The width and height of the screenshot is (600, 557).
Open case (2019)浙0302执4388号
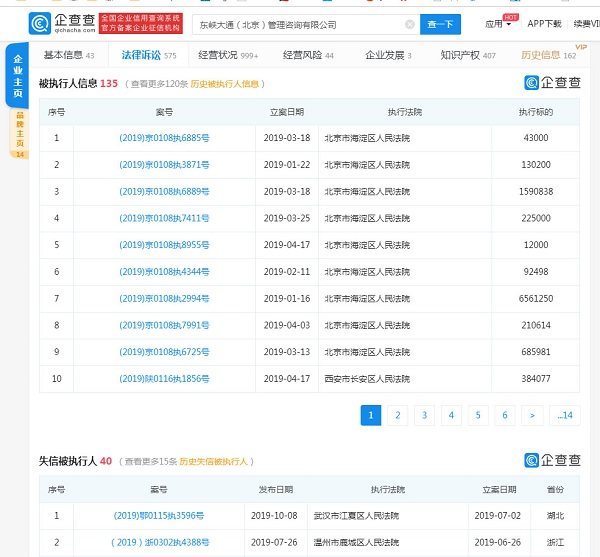[x=160, y=542]
